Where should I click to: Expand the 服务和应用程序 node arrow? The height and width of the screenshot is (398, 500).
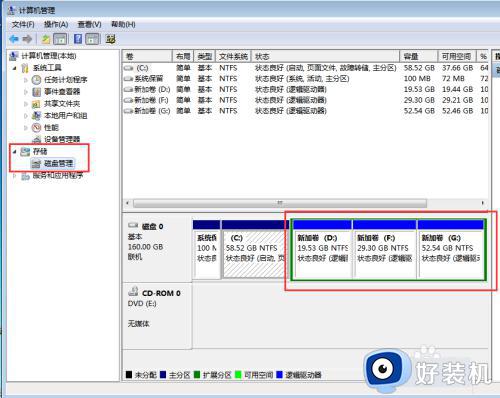coord(14,175)
